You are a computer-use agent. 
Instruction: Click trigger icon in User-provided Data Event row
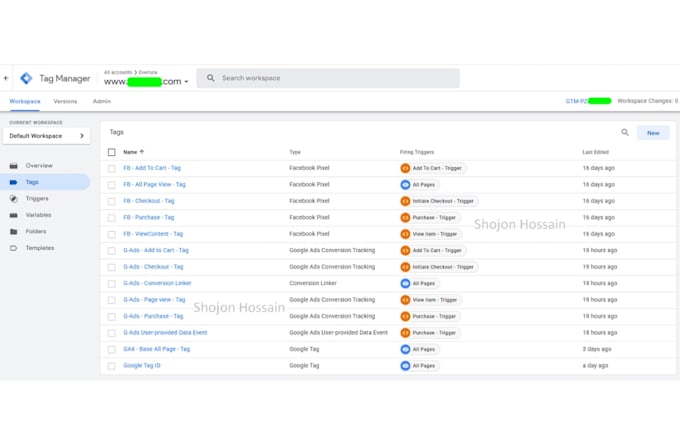(405, 333)
